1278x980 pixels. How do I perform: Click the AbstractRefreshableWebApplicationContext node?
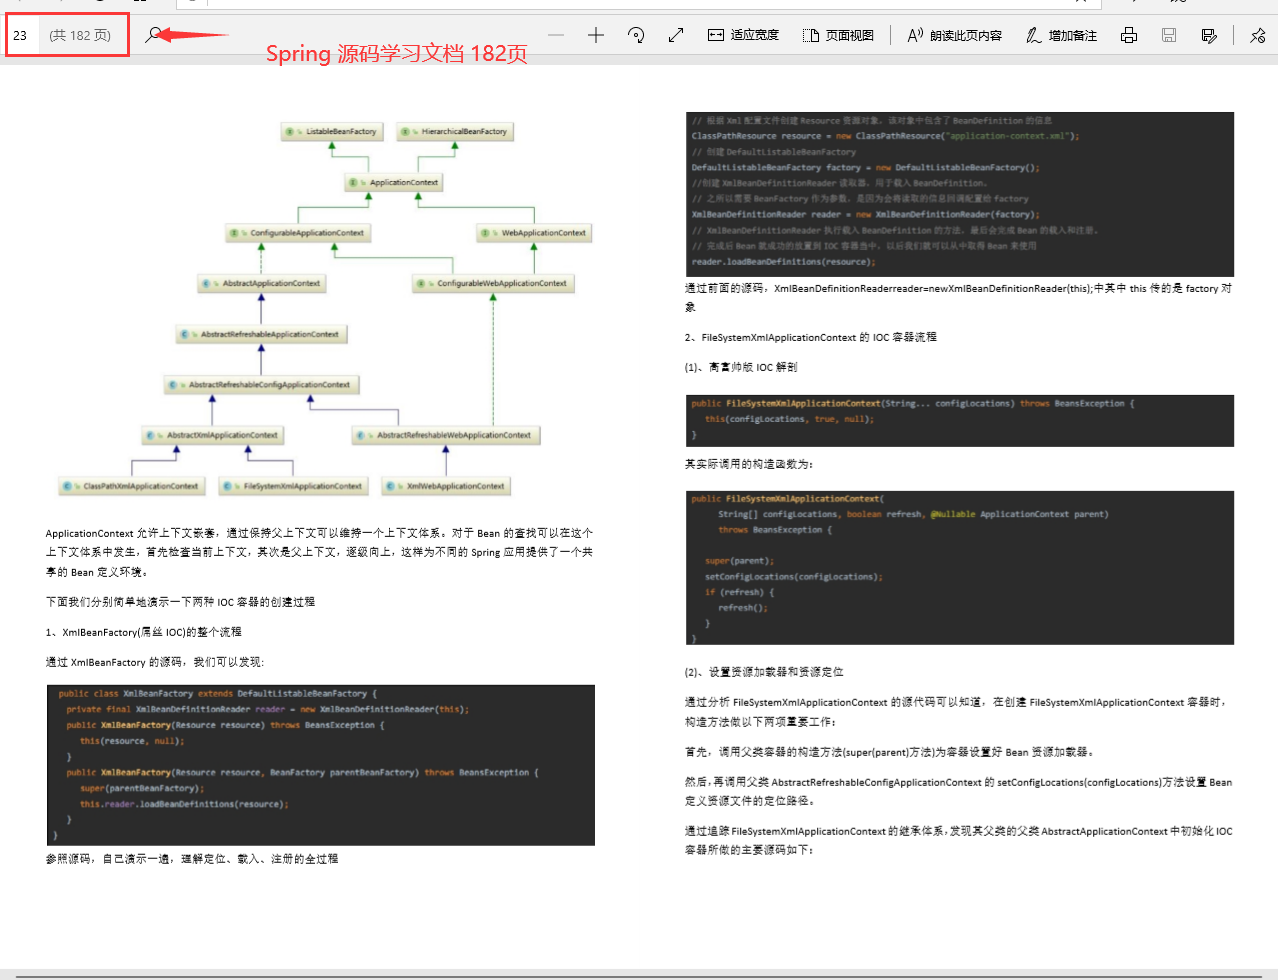pyautogui.click(x=446, y=435)
